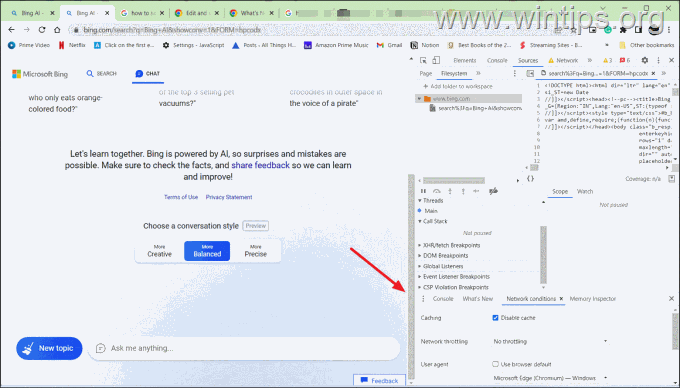680x388 pixels.
Task: Click the pretty print braces icon
Action: pyautogui.click(x=530, y=179)
